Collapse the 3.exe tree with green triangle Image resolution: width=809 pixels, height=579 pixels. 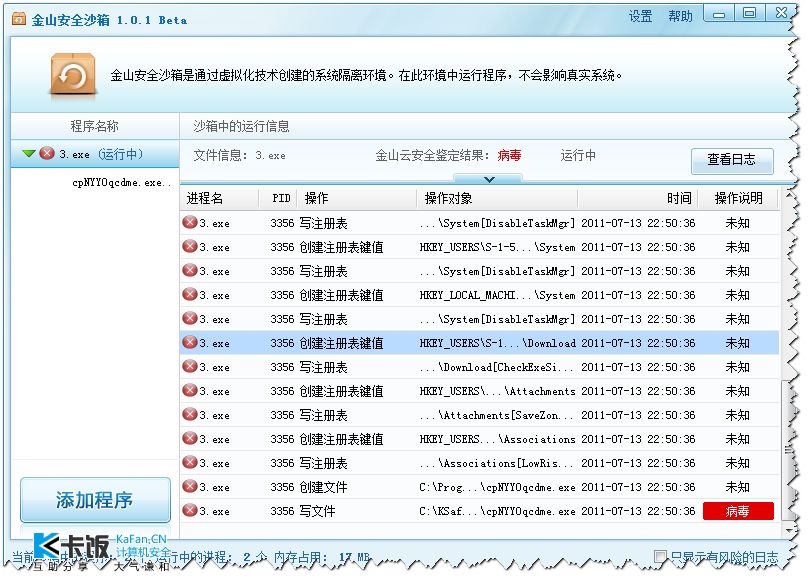click(x=28, y=154)
